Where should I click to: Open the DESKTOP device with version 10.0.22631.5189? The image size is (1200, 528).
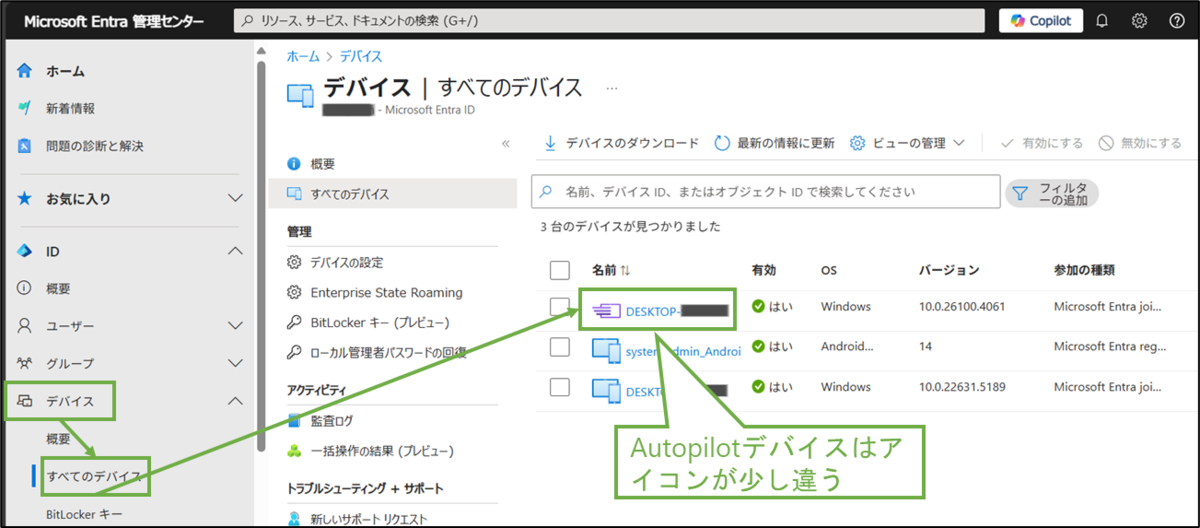tap(675, 392)
